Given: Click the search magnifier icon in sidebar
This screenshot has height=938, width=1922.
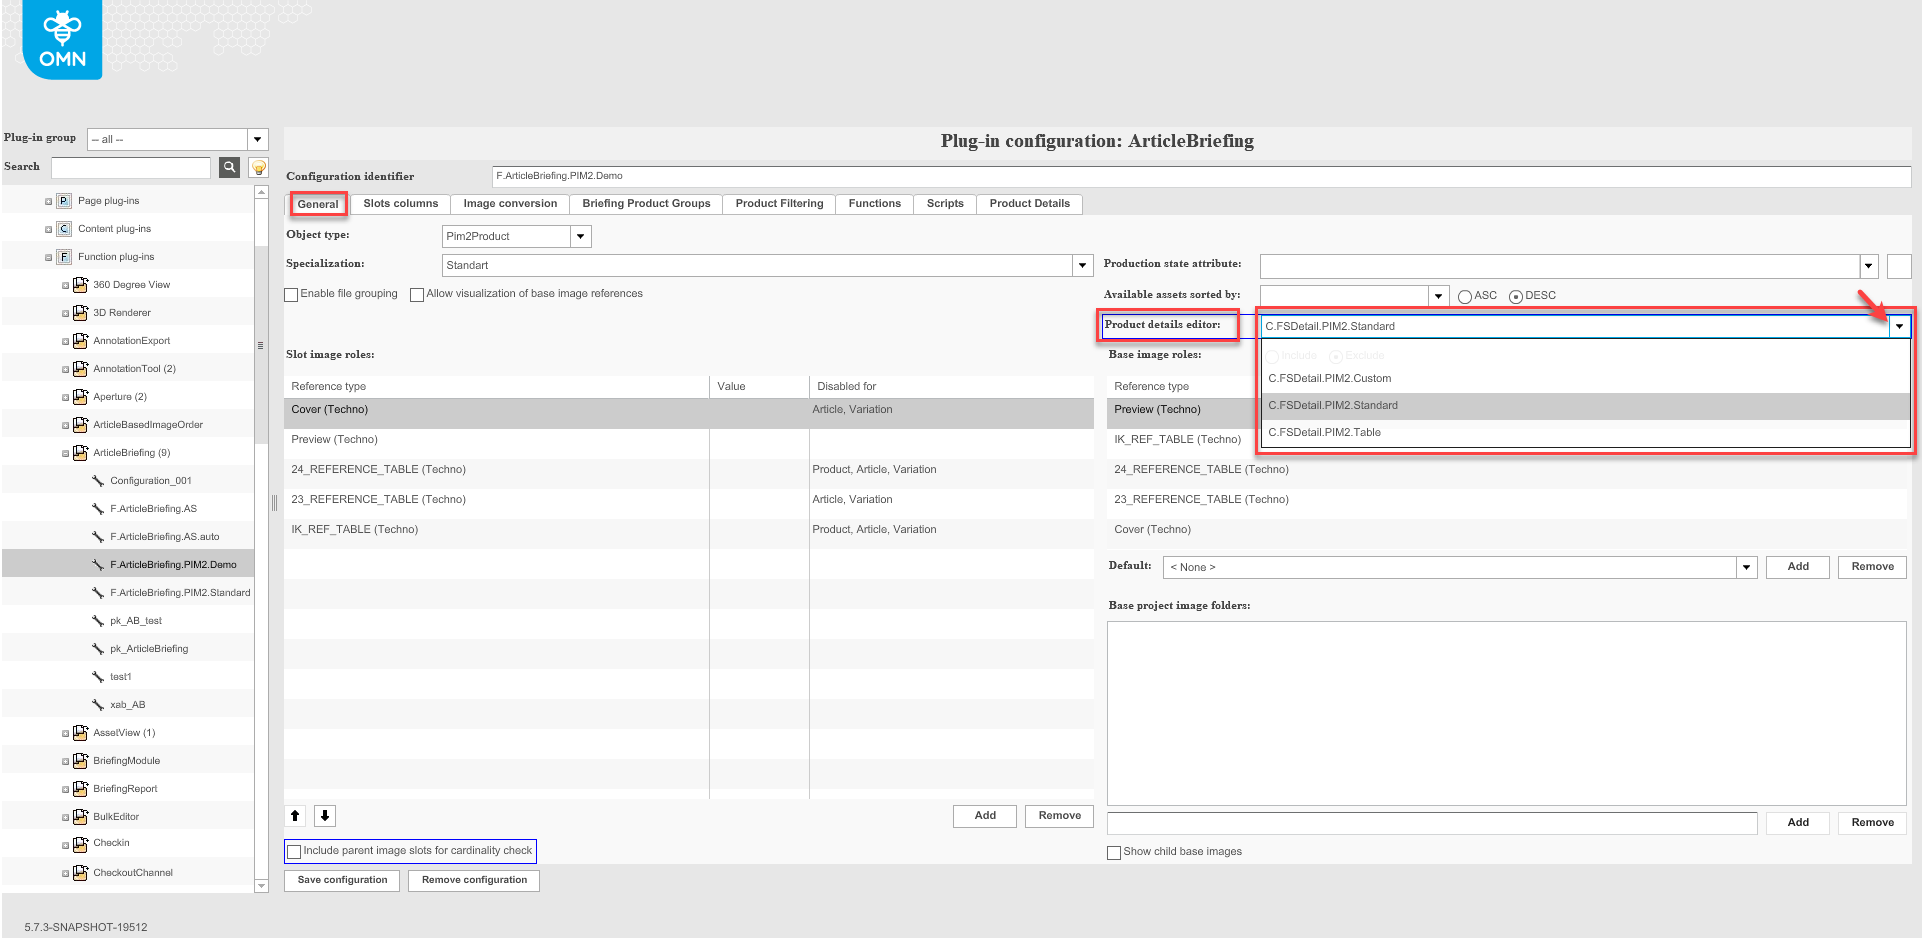Looking at the screenshot, I should [x=229, y=167].
